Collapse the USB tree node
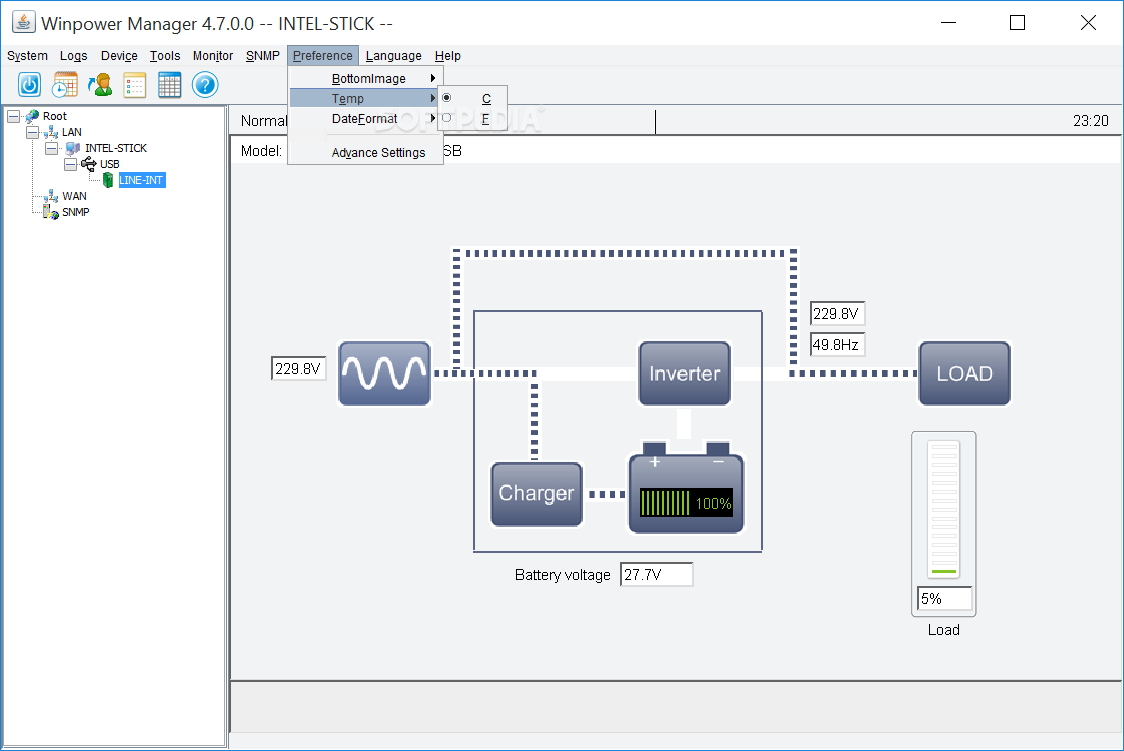This screenshot has height=751, width=1124. click(x=70, y=164)
